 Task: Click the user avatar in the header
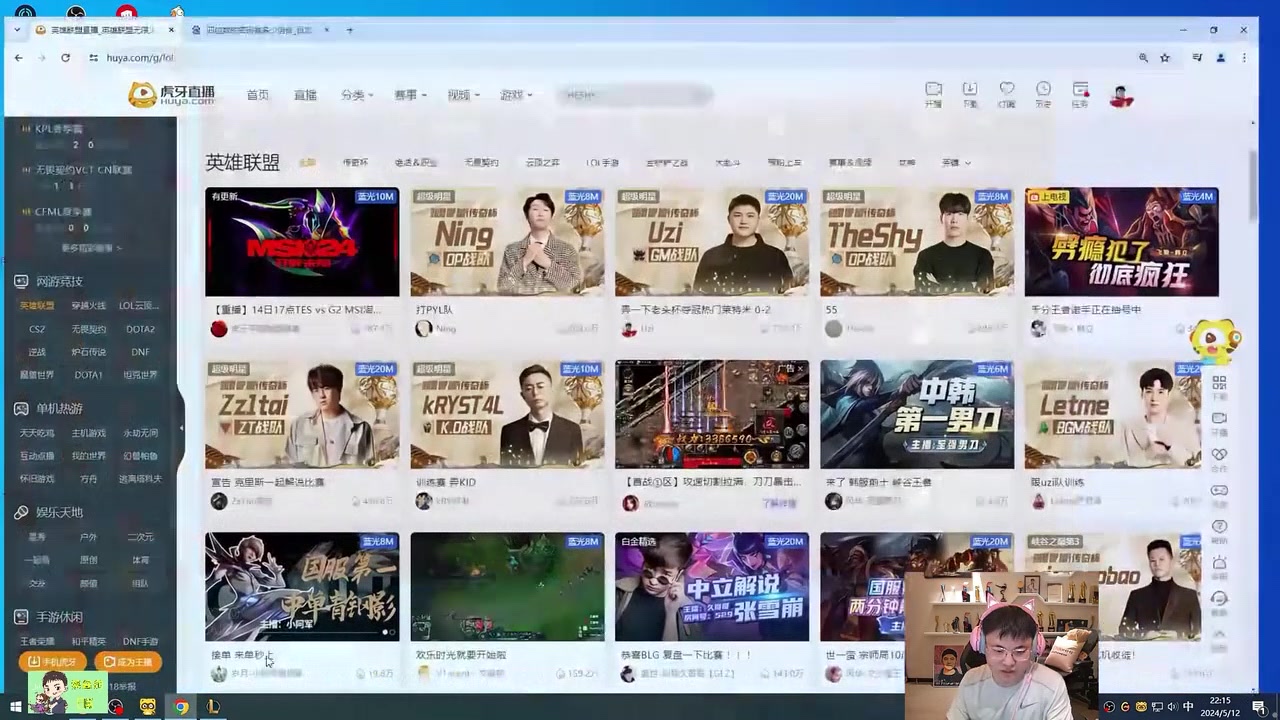pos(1121,96)
